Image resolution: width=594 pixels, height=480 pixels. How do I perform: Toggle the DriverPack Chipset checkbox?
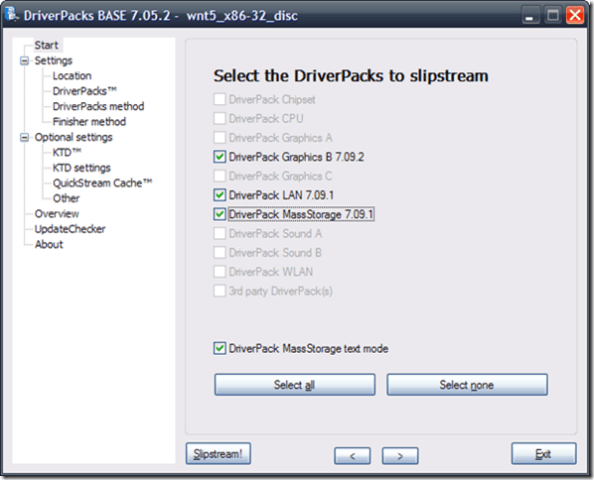(x=220, y=99)
